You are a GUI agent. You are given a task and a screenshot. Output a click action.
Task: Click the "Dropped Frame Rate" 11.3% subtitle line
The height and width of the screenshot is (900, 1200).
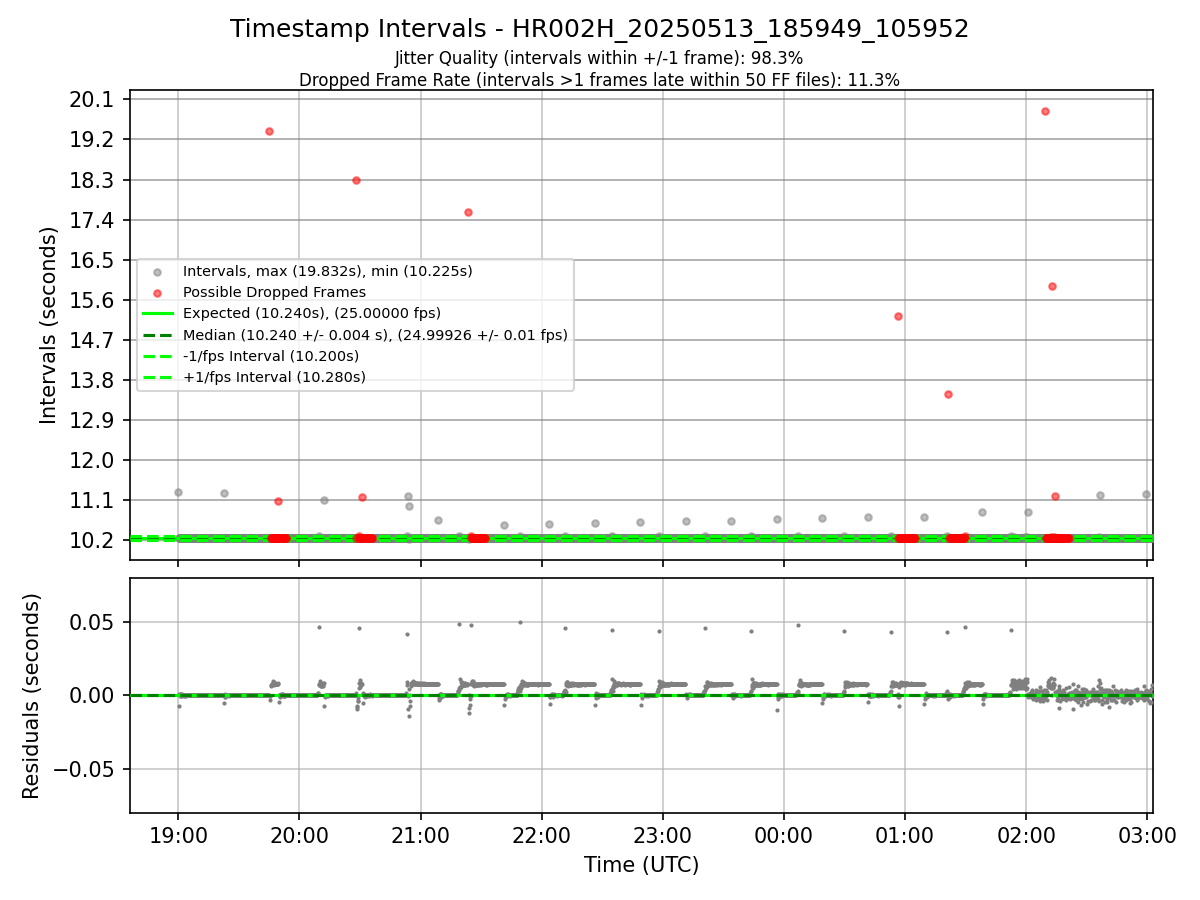(x=599, y=80)
